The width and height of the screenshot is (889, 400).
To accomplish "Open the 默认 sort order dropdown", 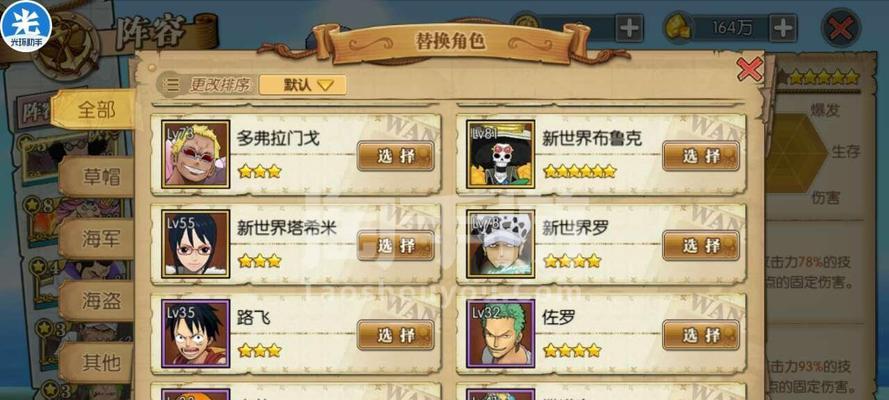I will pos(303,85).
